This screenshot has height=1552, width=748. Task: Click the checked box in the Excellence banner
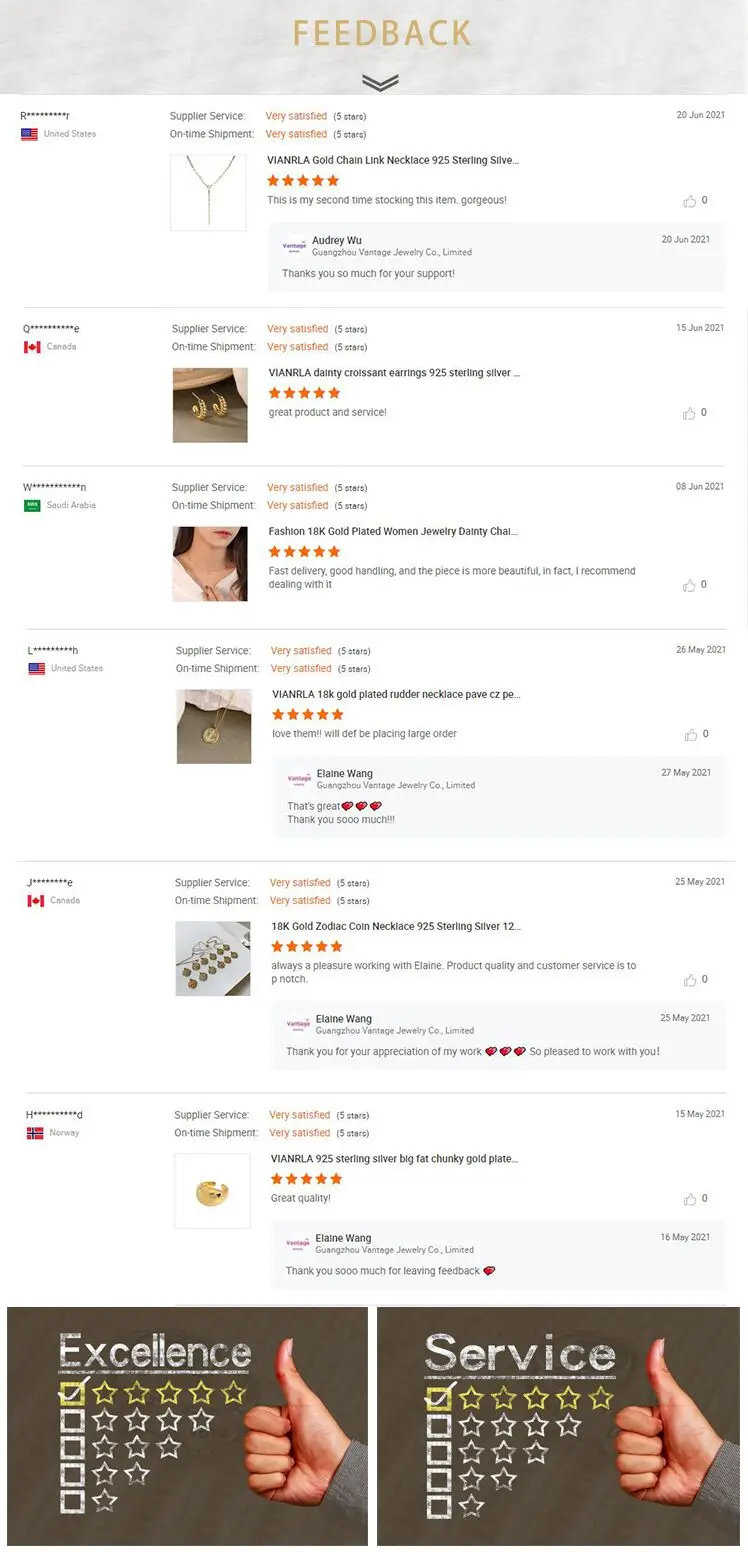coord(72,1391)
